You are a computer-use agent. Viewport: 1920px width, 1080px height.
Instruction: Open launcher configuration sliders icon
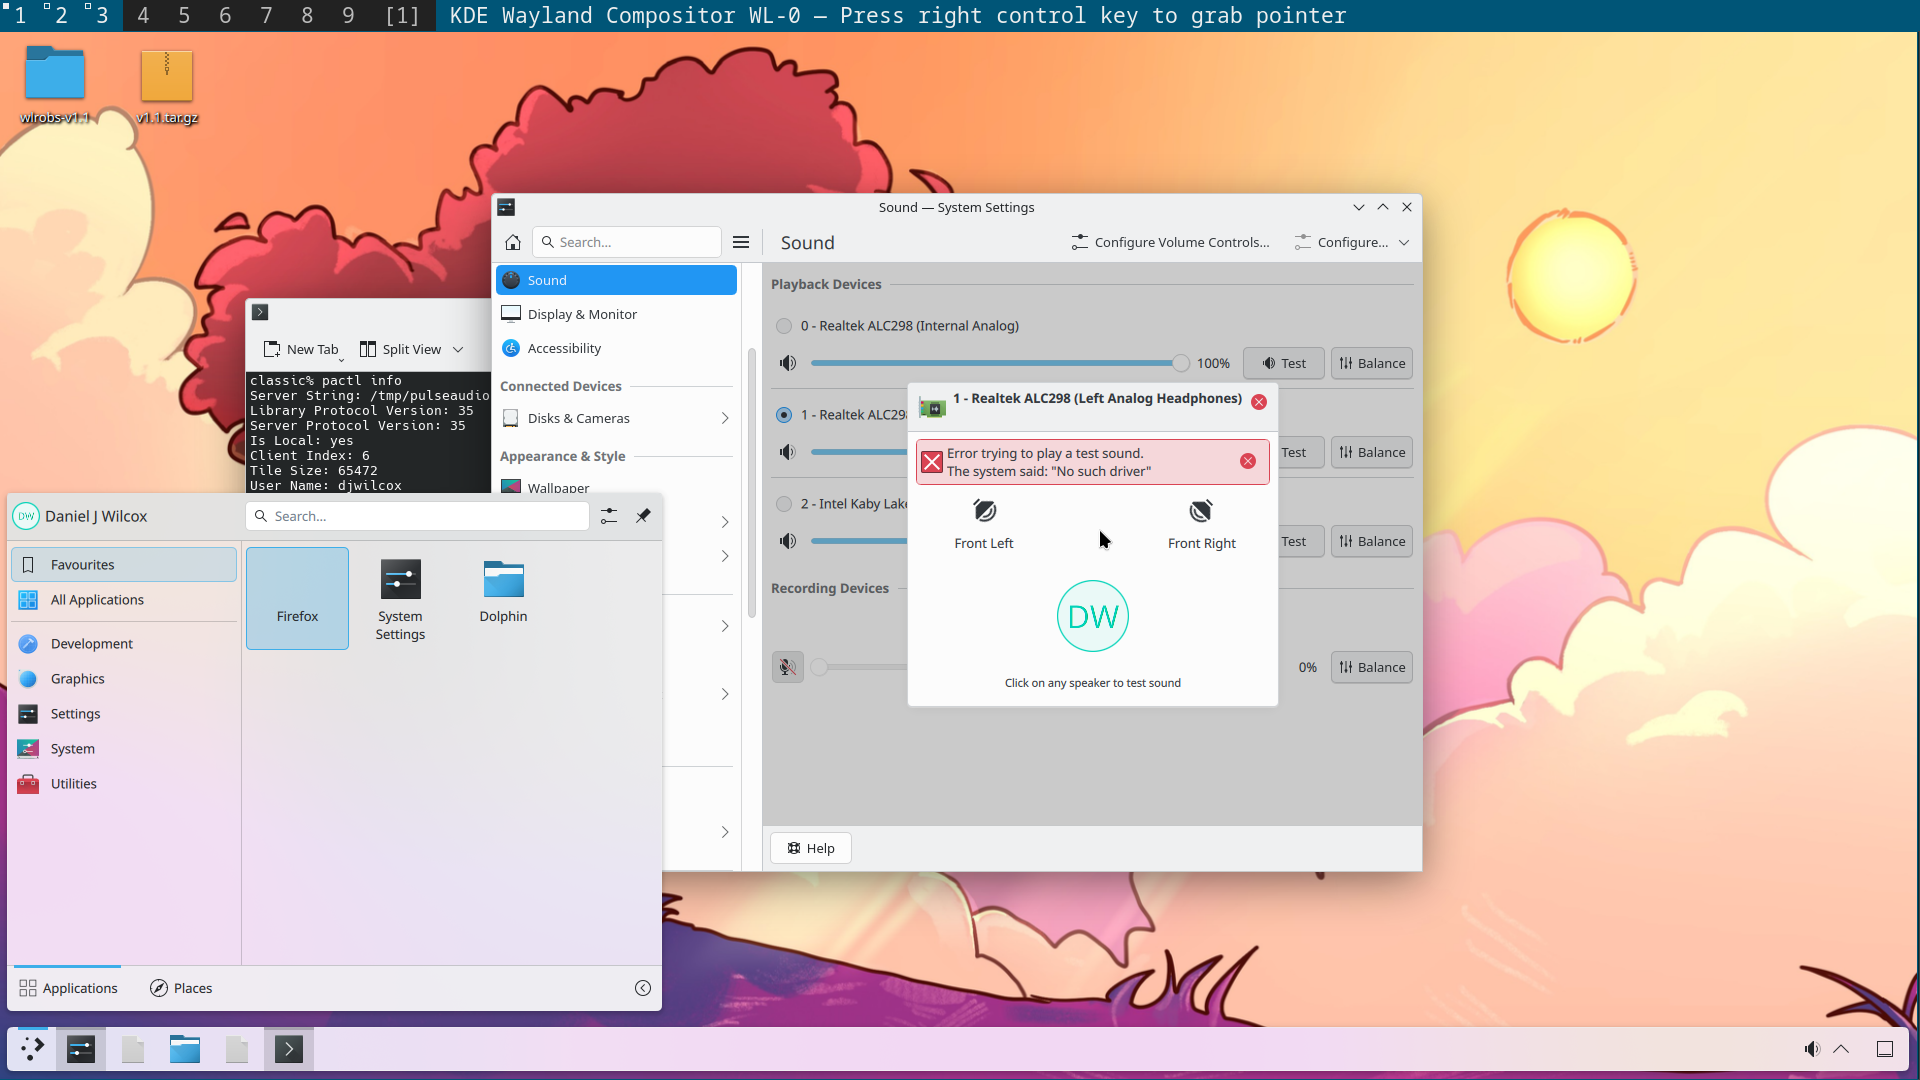609,516
